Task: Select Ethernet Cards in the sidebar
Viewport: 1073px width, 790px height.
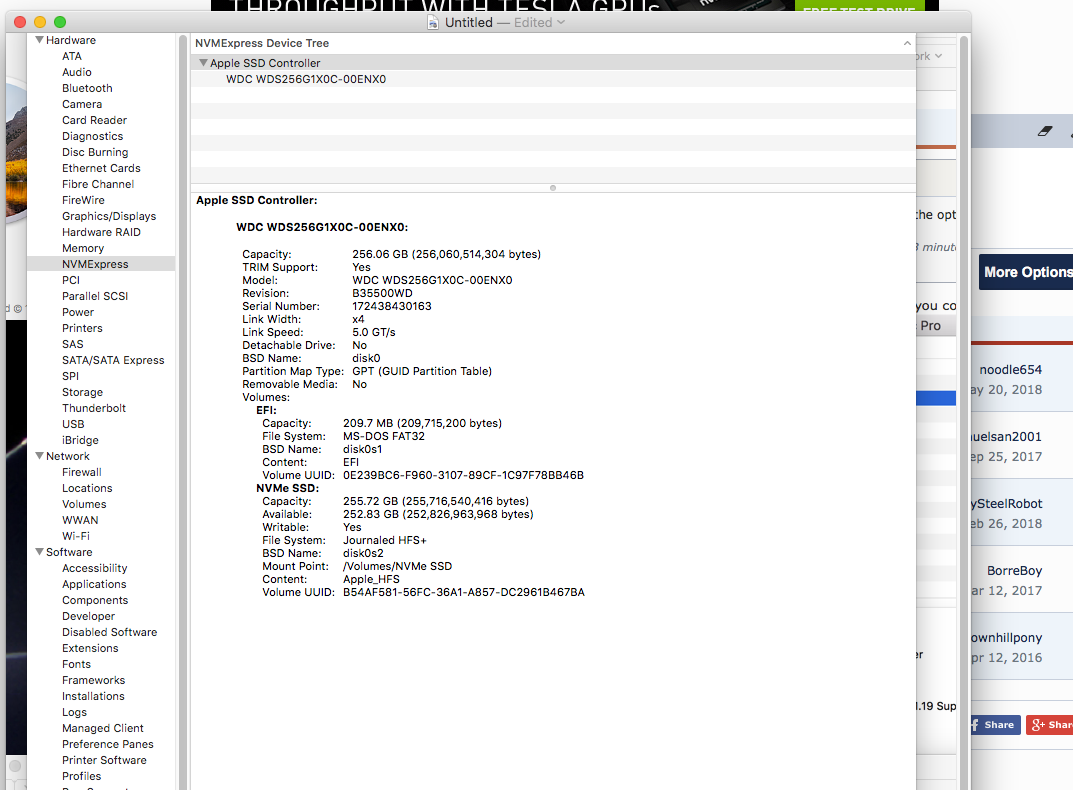Action: tap(101, 168)
